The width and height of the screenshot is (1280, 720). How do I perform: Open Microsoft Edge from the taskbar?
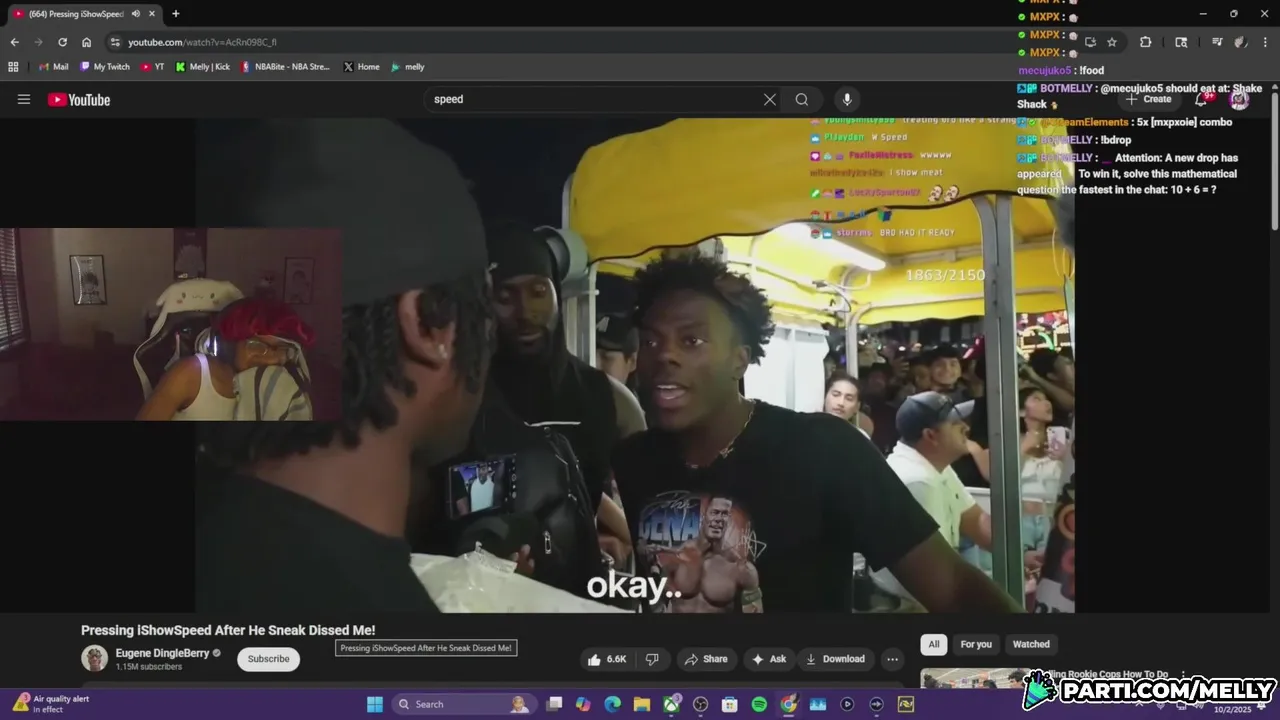[x=613, y=704]
